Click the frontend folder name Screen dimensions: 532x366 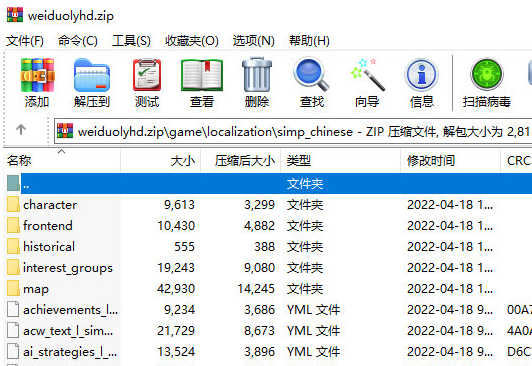[48, 226]
